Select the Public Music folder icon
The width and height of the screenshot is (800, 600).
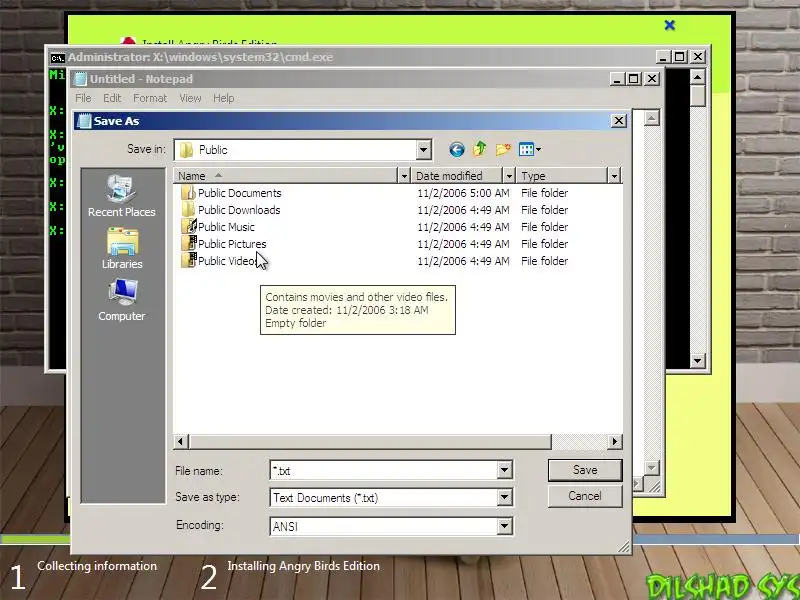[x=189, y=227]
